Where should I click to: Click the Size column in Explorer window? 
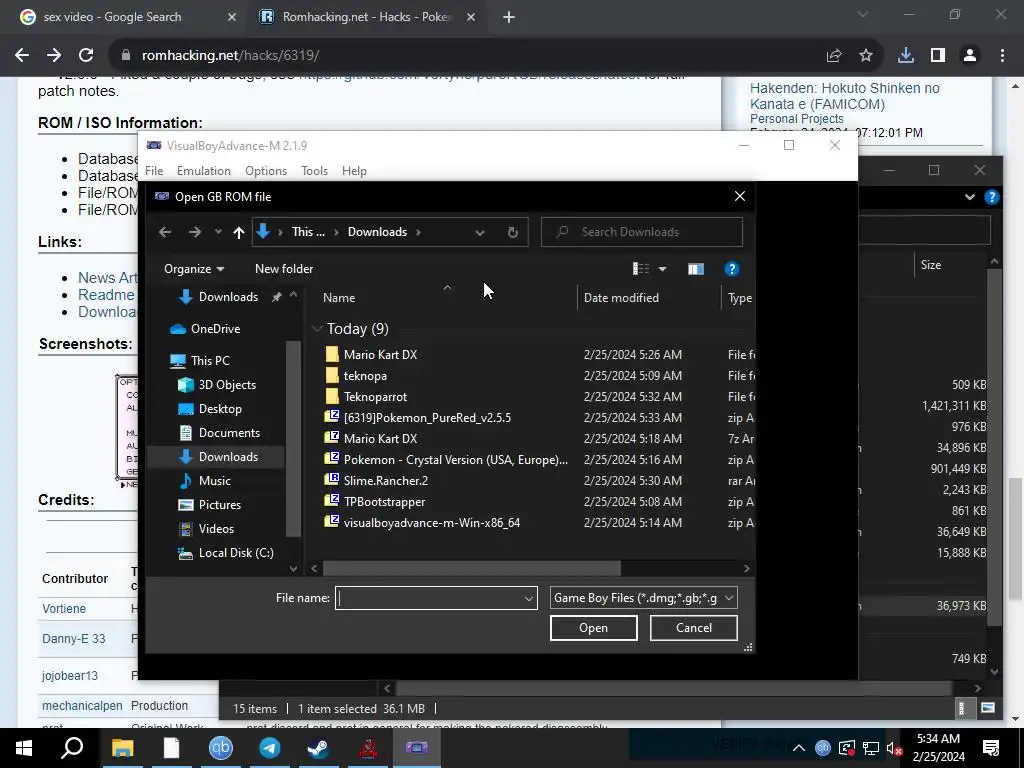click(x=931, y=265)
